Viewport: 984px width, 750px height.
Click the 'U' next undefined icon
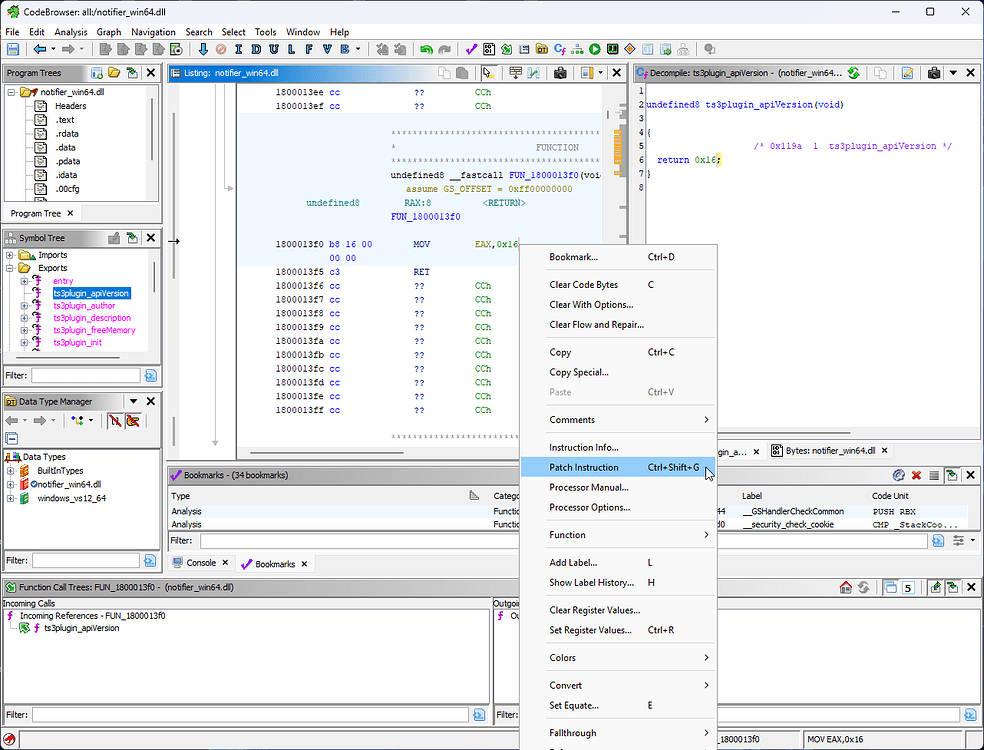click(274, 49)
